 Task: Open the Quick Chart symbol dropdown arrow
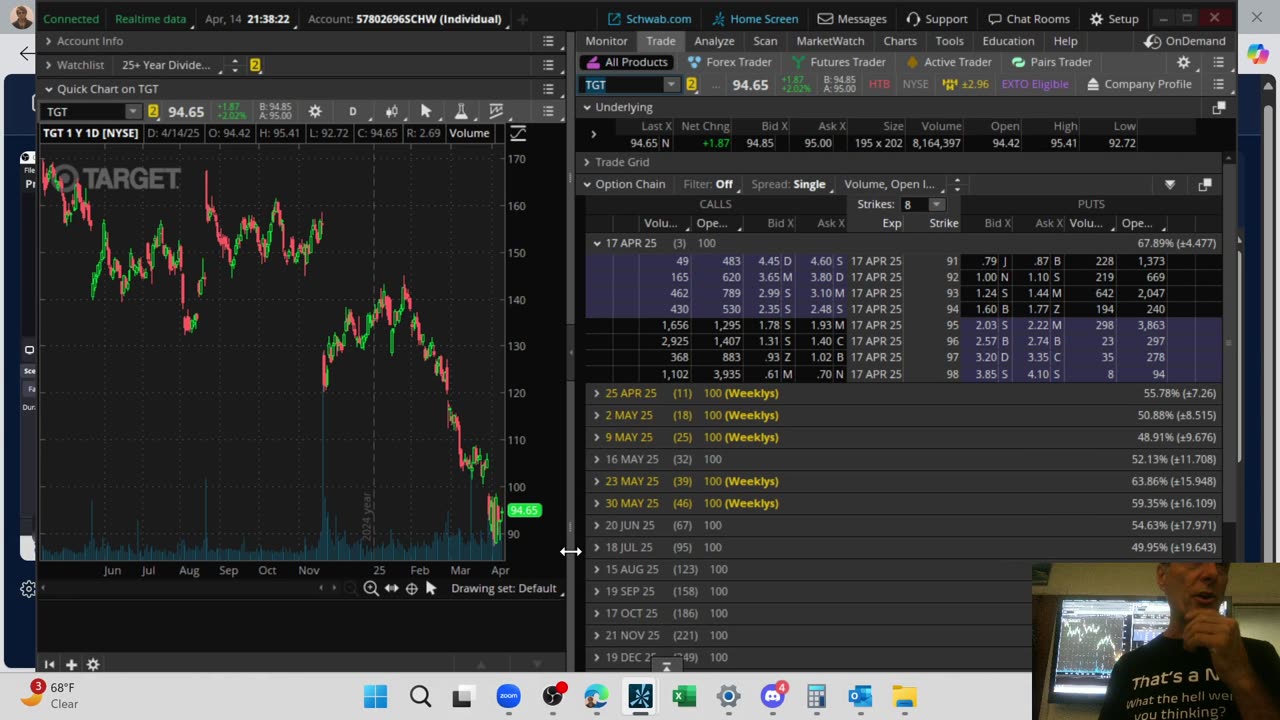click(132, 111)
